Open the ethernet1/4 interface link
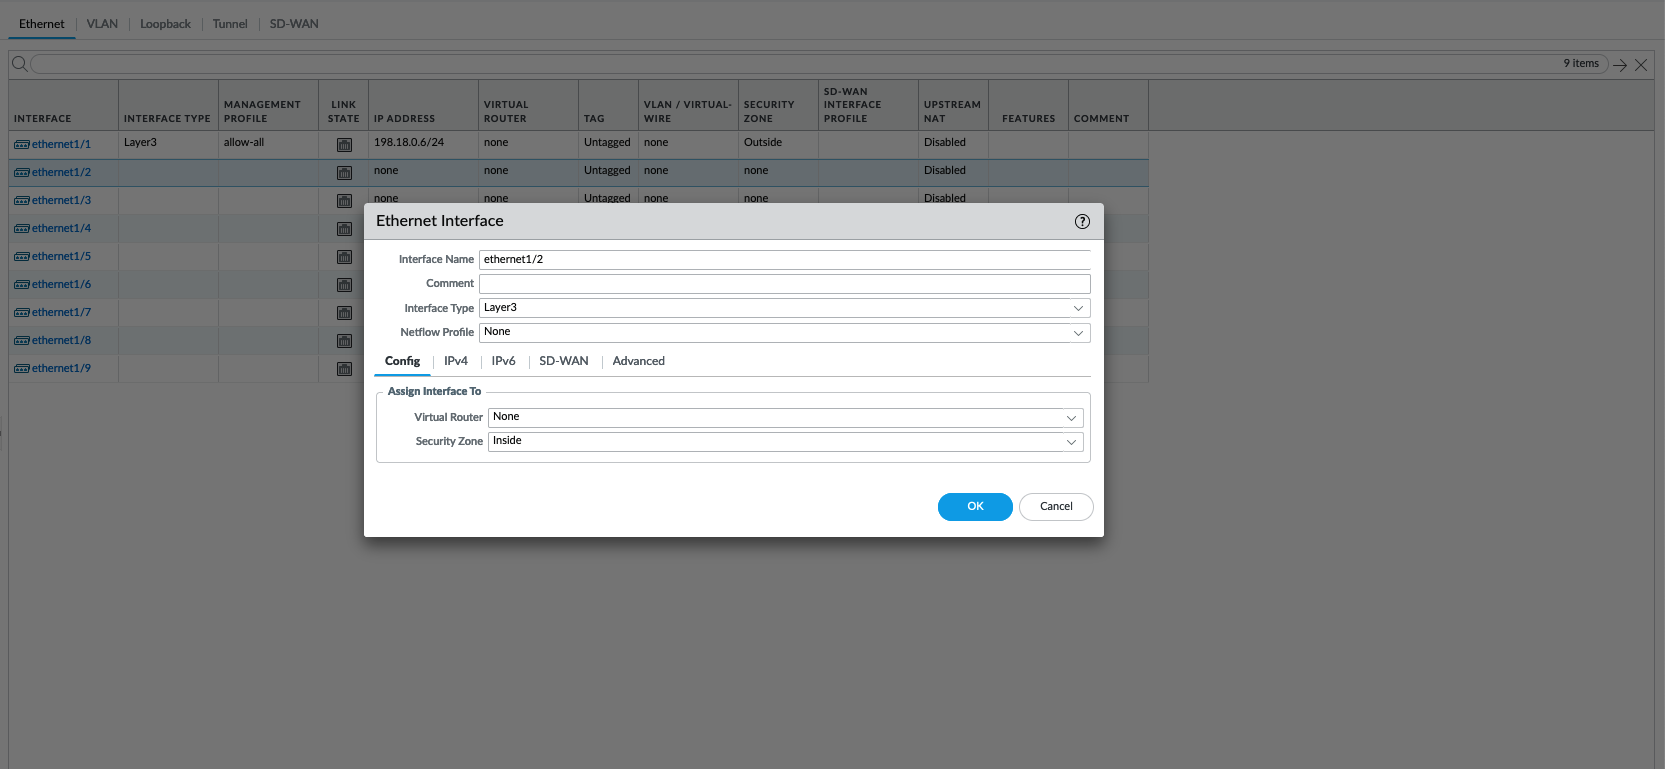The width and height of the screenshot is (1665, 769). tap(61, 229)
